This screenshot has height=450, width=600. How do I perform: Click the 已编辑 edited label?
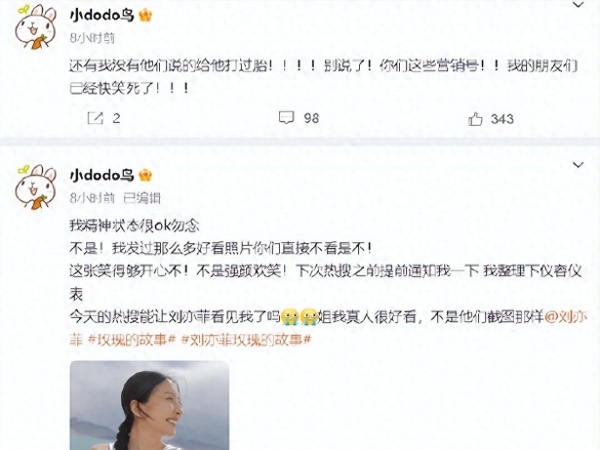[142, 198]
